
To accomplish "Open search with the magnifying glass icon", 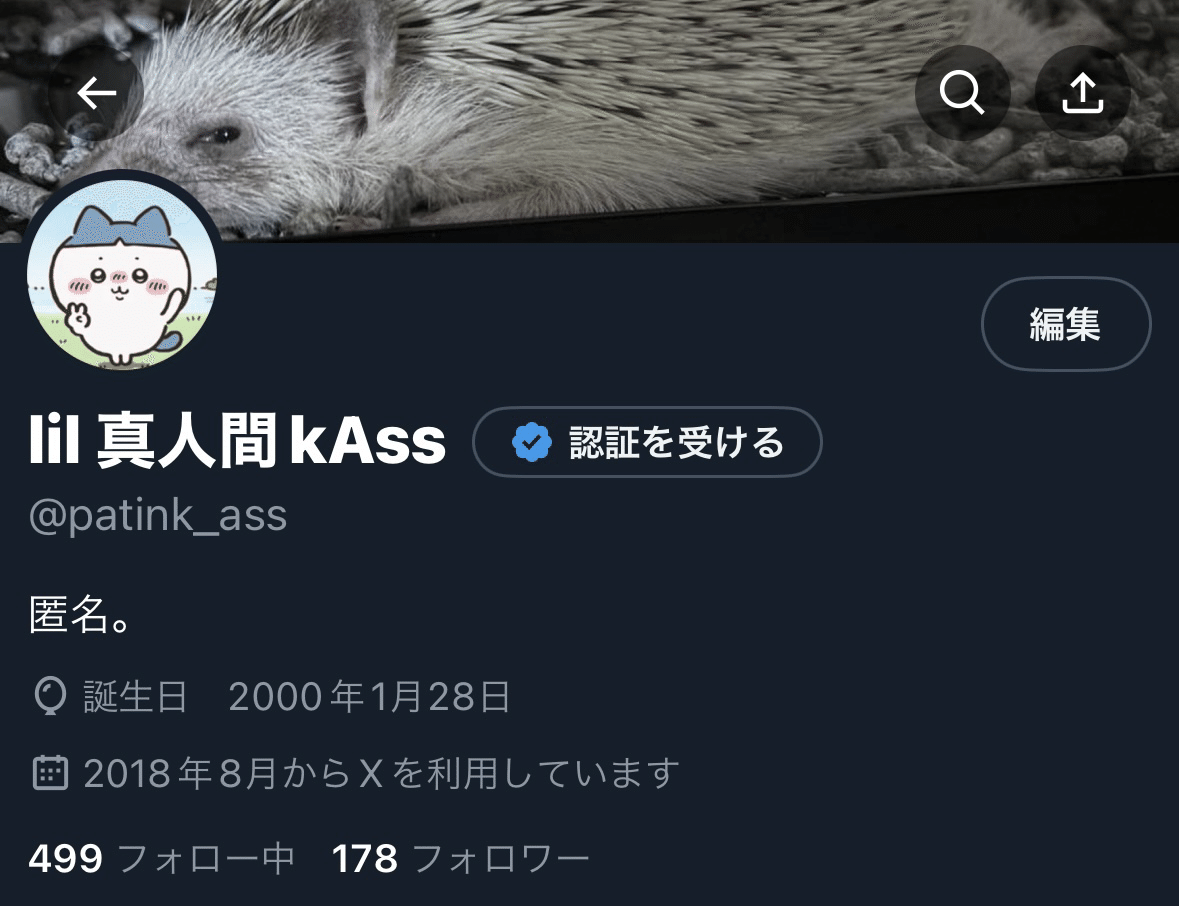I will 962,92.
